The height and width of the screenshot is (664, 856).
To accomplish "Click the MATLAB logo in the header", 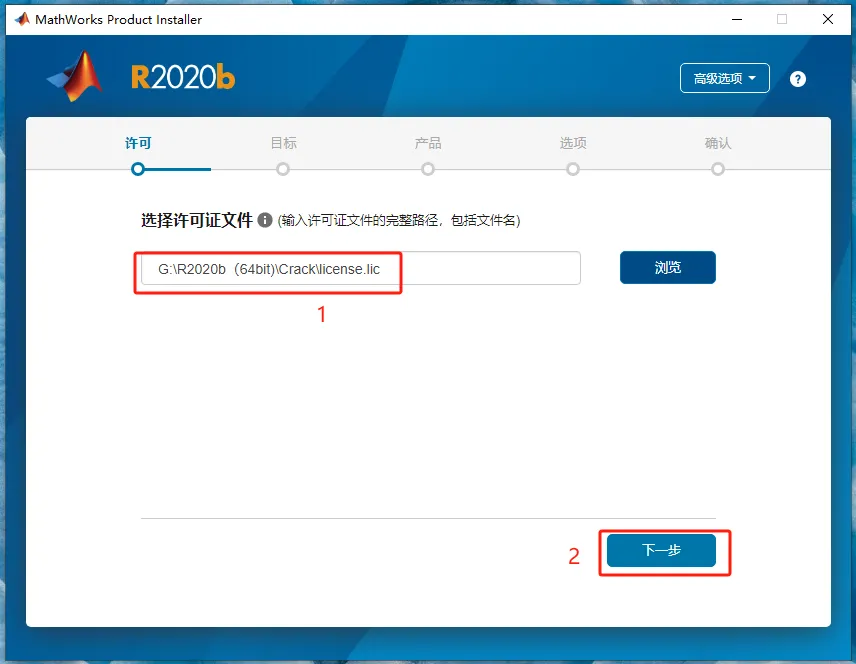I will (x=76, y=76).
